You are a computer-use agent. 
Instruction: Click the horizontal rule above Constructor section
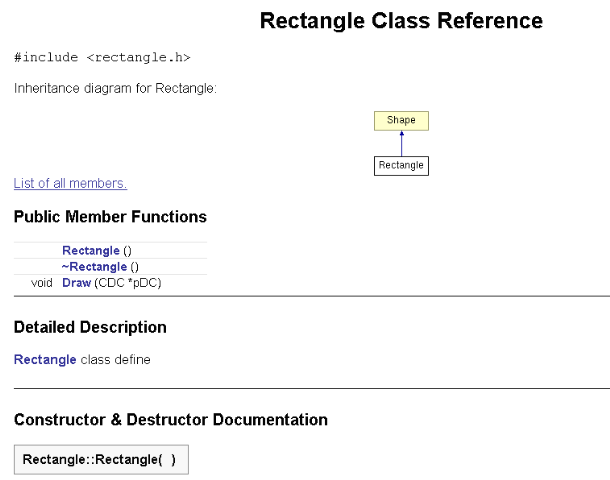pos(312,388)
